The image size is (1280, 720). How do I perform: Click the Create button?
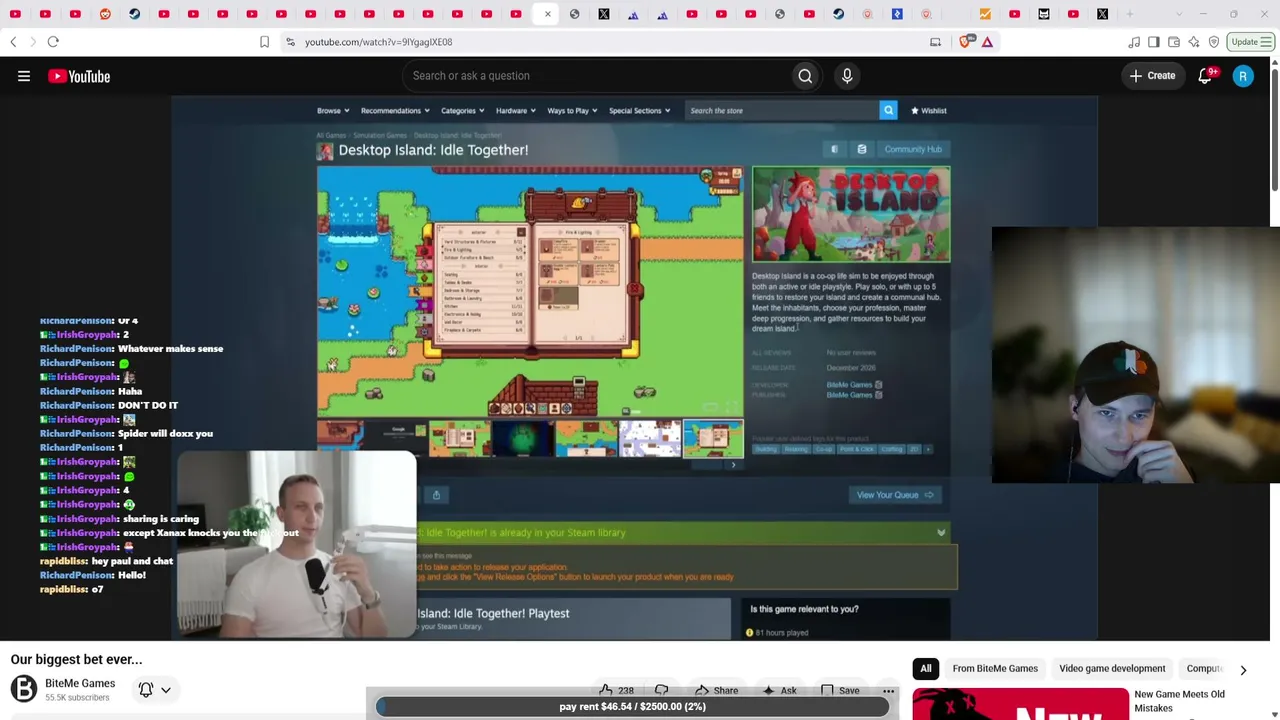1152,76
